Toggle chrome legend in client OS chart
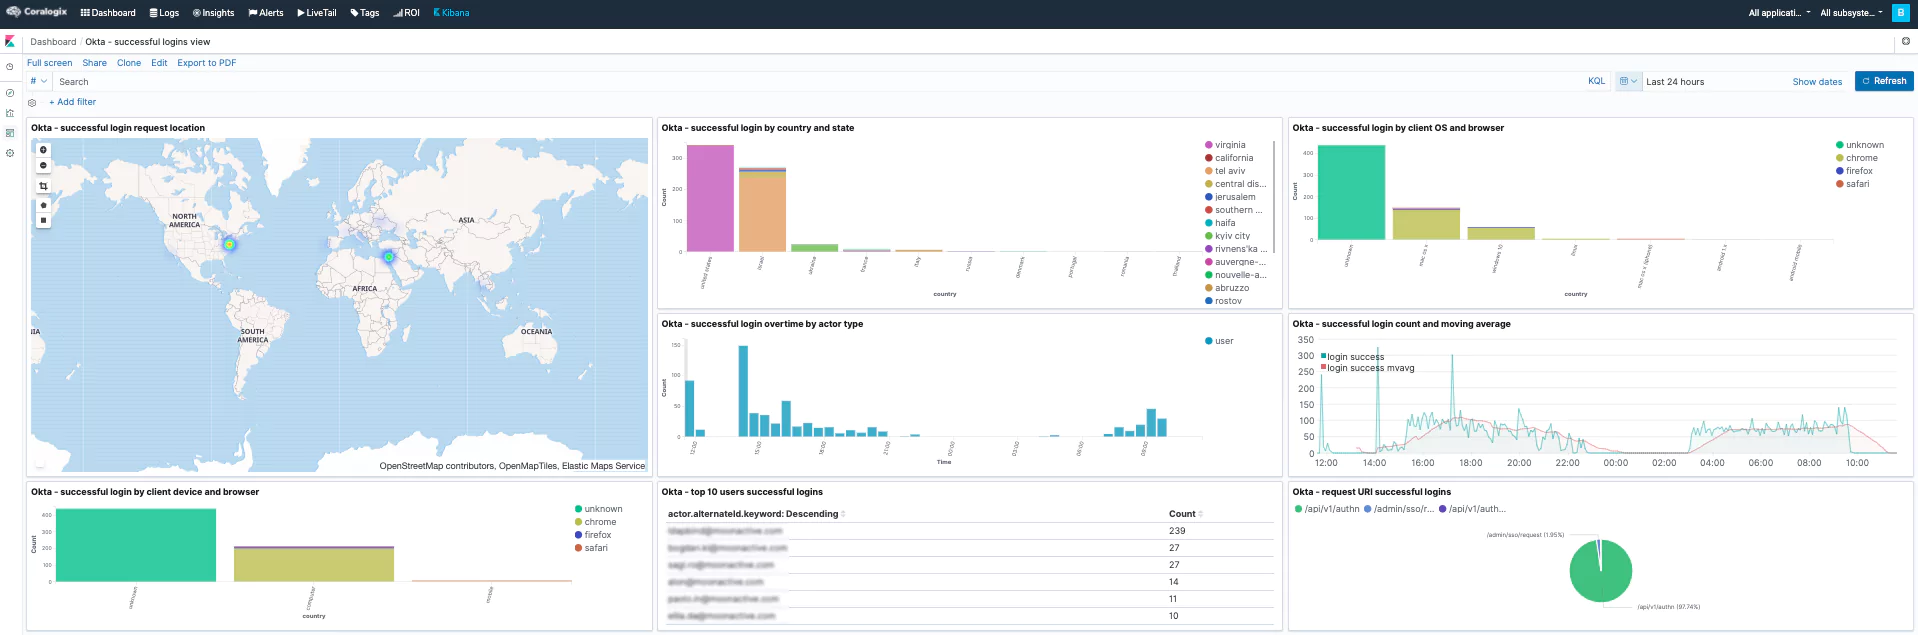This screenshot has width=1918, height=635. pos(1857,158)
